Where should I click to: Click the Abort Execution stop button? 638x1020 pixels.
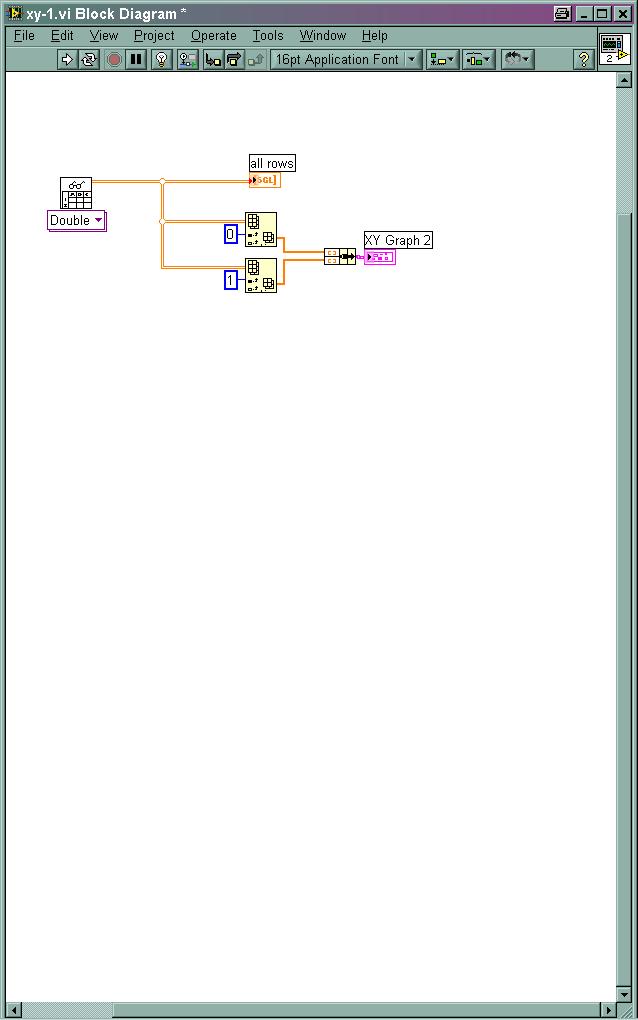[x=114, y=60]
